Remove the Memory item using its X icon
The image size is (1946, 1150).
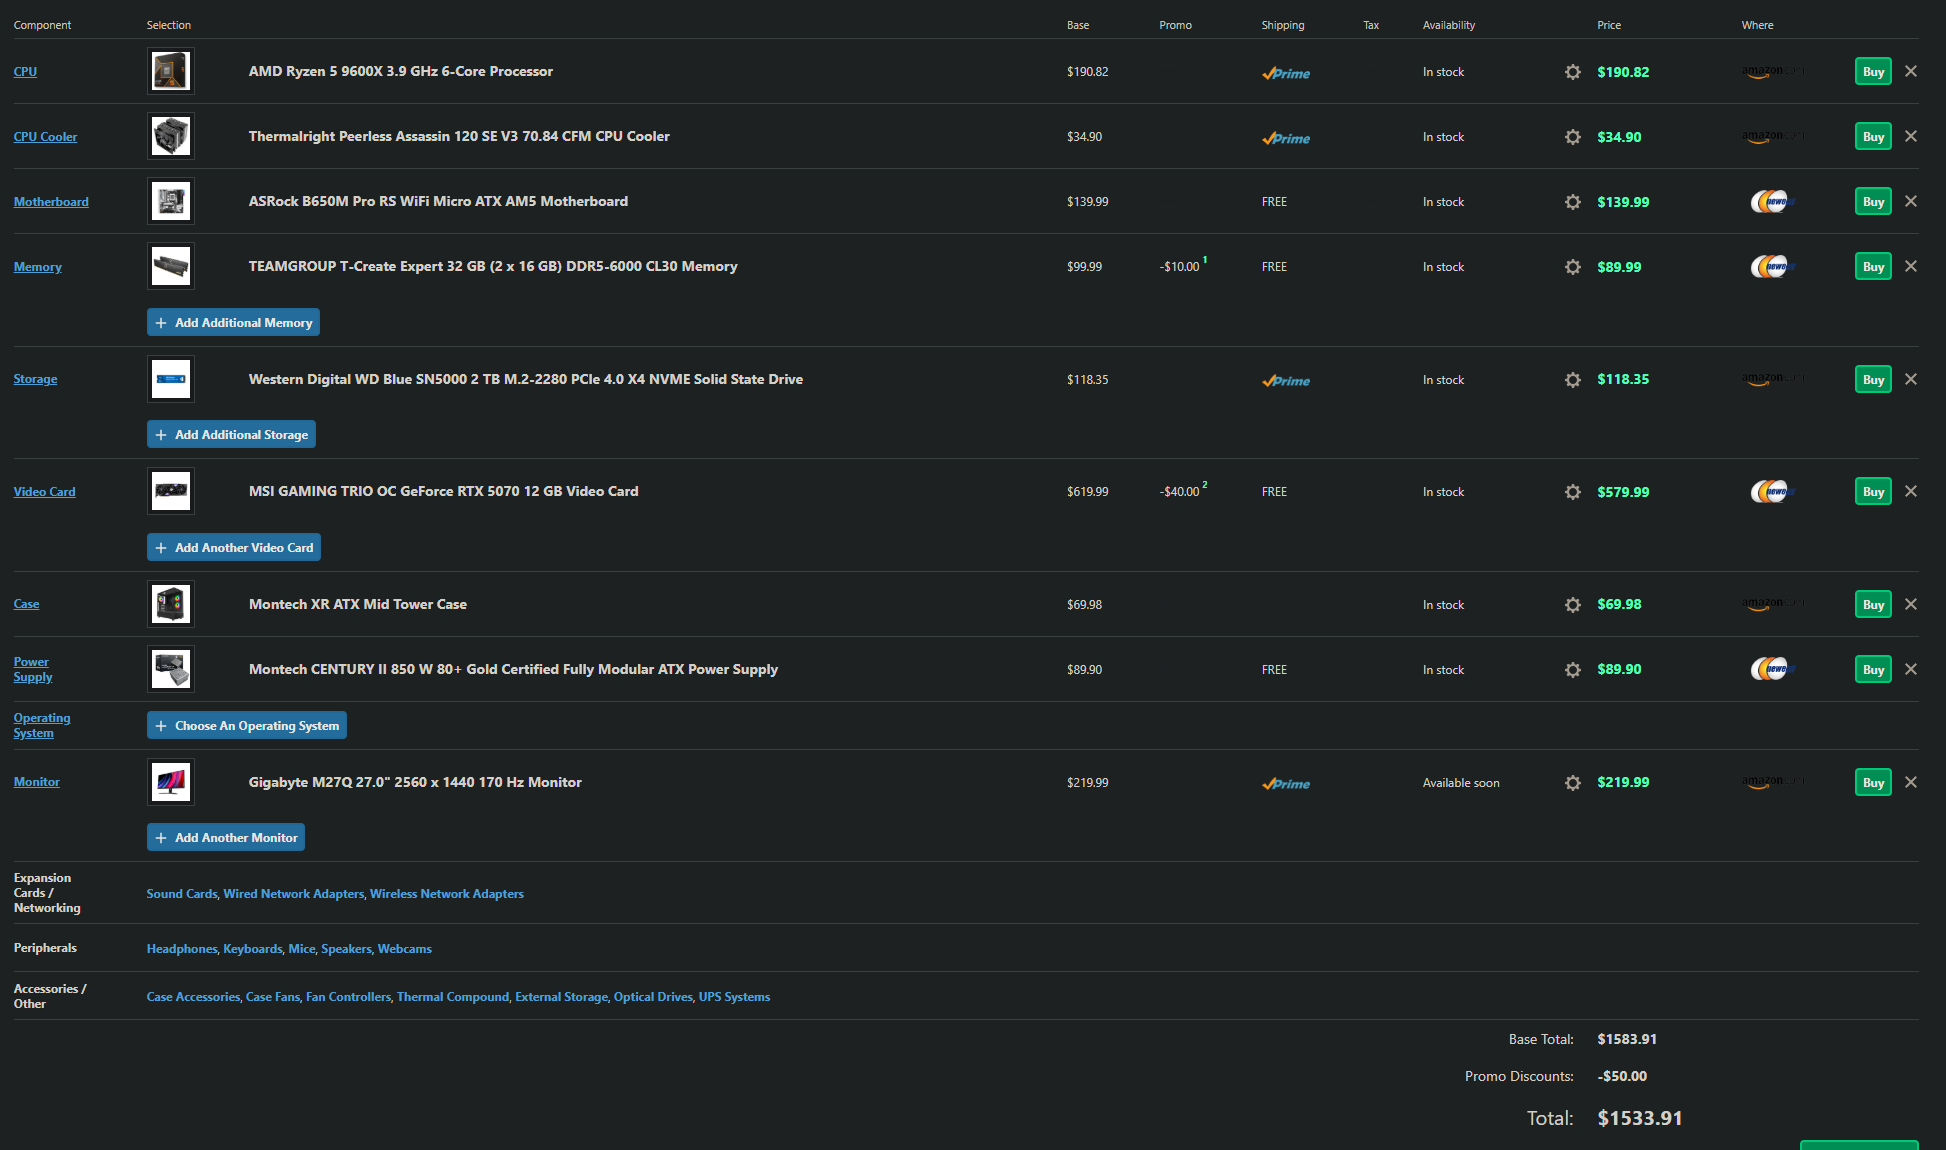(x=1910, y=266)
